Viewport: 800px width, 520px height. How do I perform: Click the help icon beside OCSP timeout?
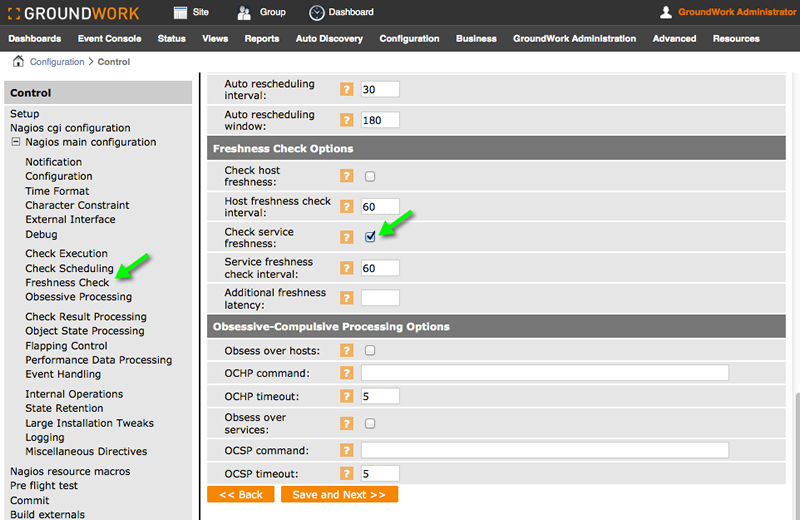tap(346, 474)
